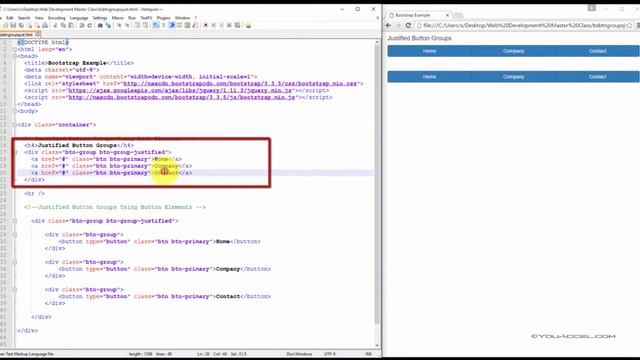Toggle INS mode in the status bar
Viewport: 640px width, 360px height.
click(369, 354)
